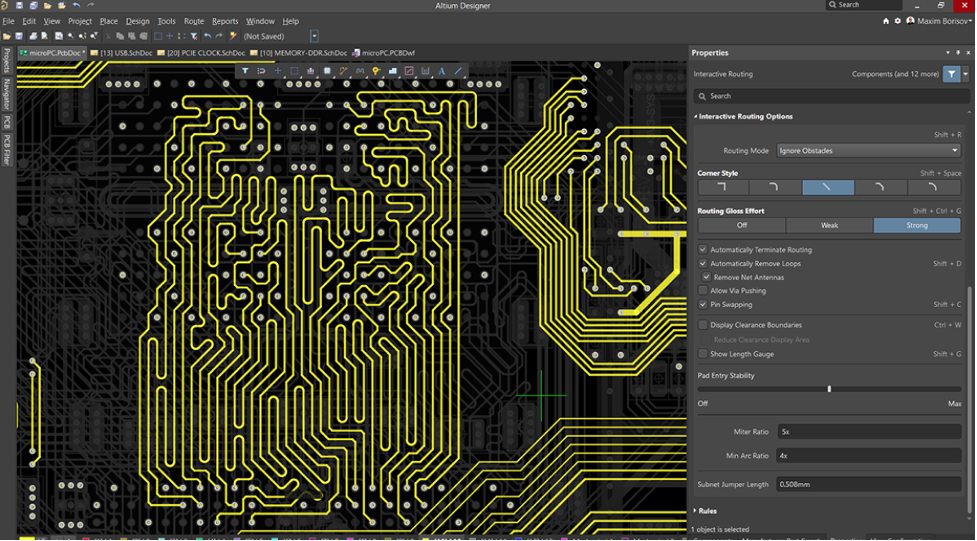Enable Display Clearance Boundaries checkbox
The image size is (977, 541).
[703, 325]
